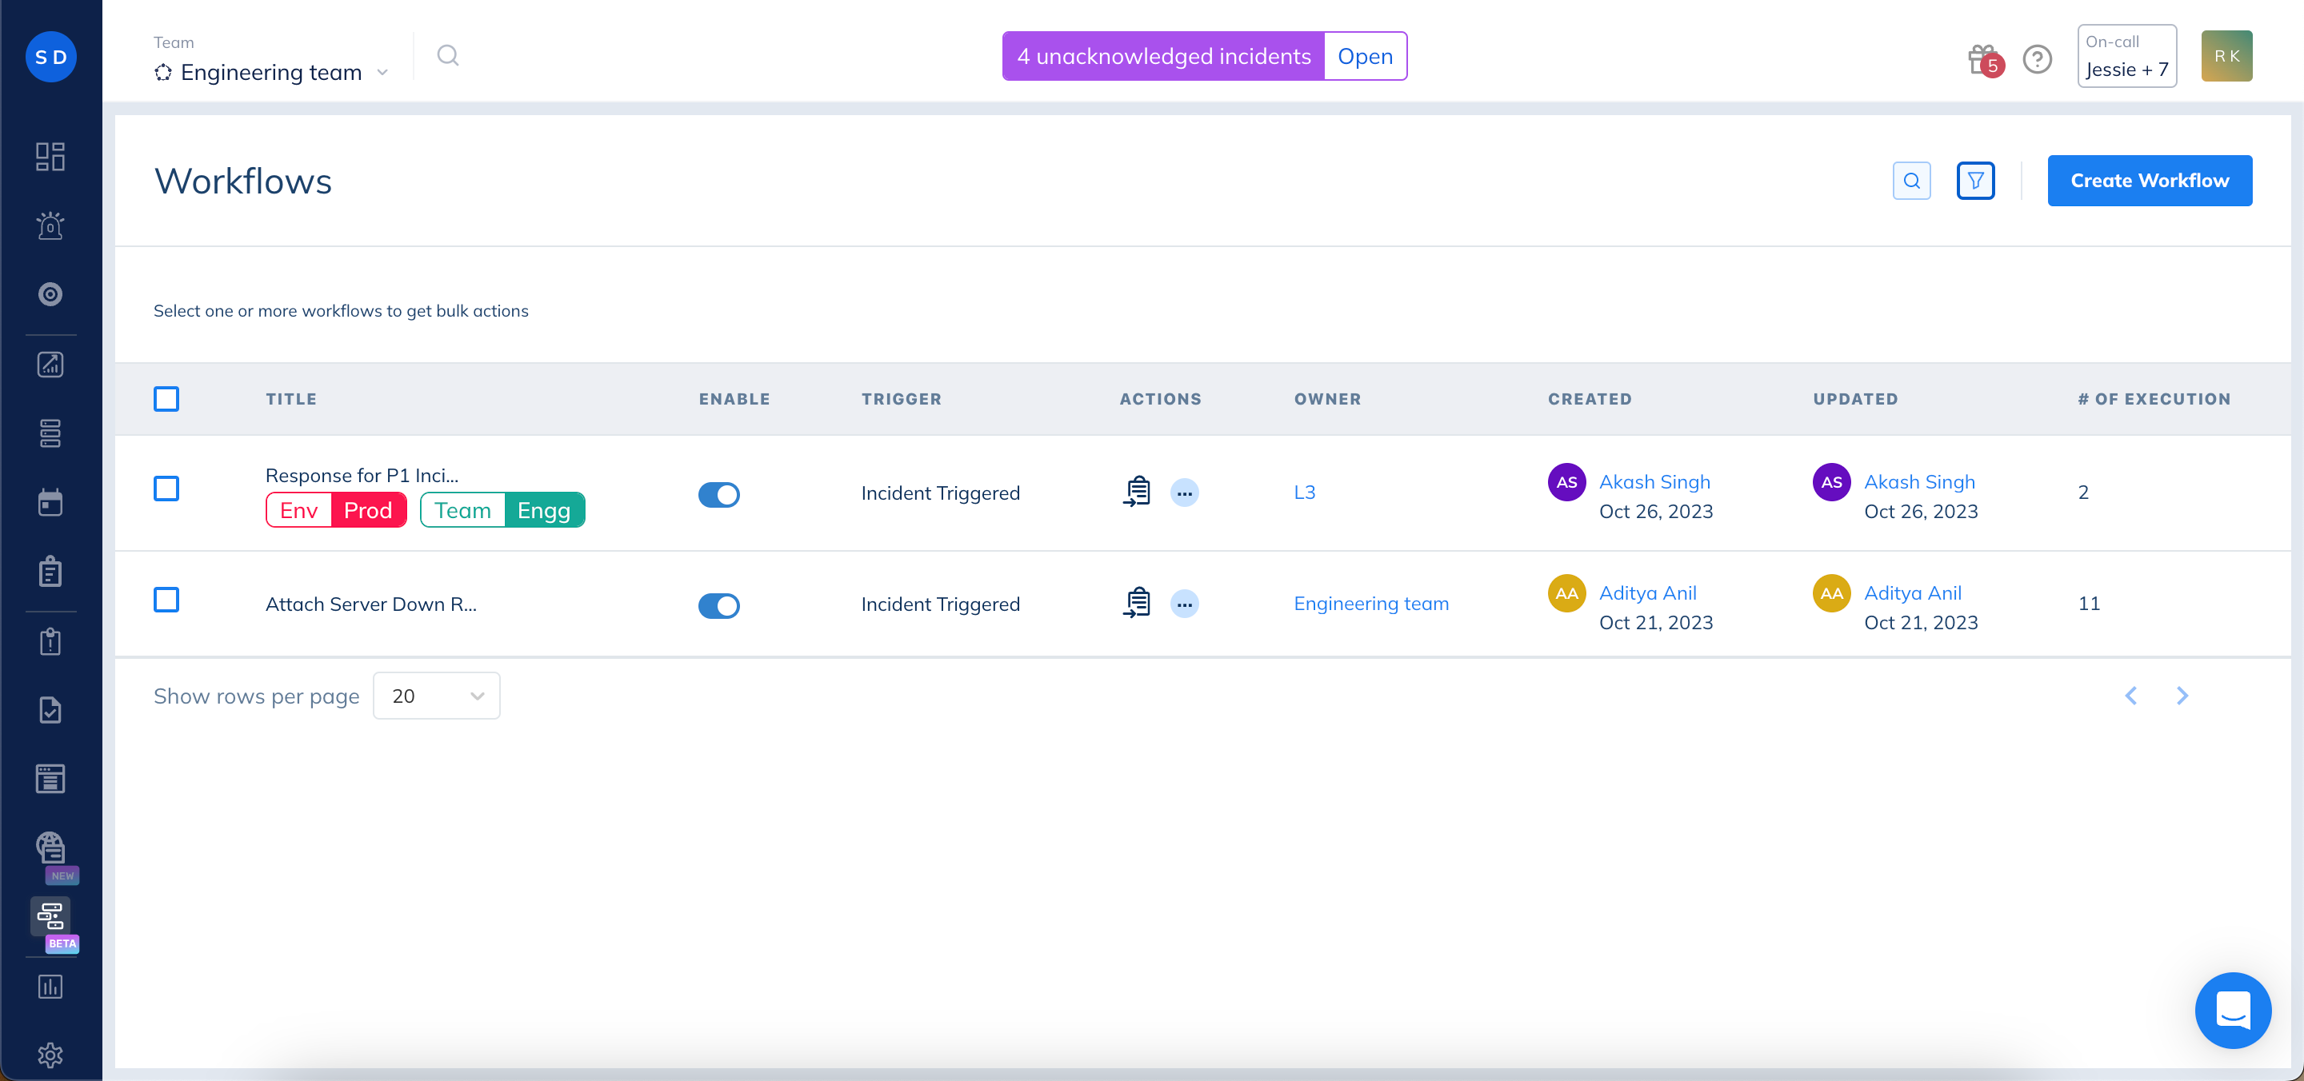Open more actions for Attach Server Down row
The height and width of the screenshot is (1081, 2304).
[1184, 604]
